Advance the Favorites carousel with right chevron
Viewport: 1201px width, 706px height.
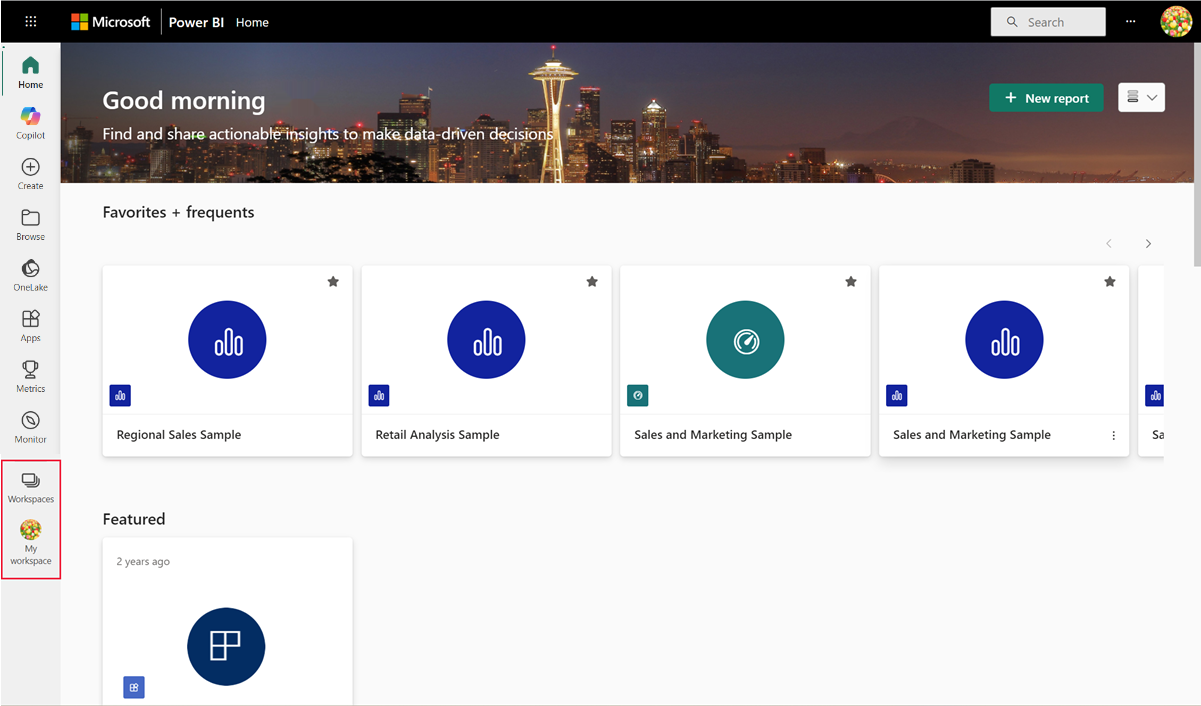(x=1148, y=243)
